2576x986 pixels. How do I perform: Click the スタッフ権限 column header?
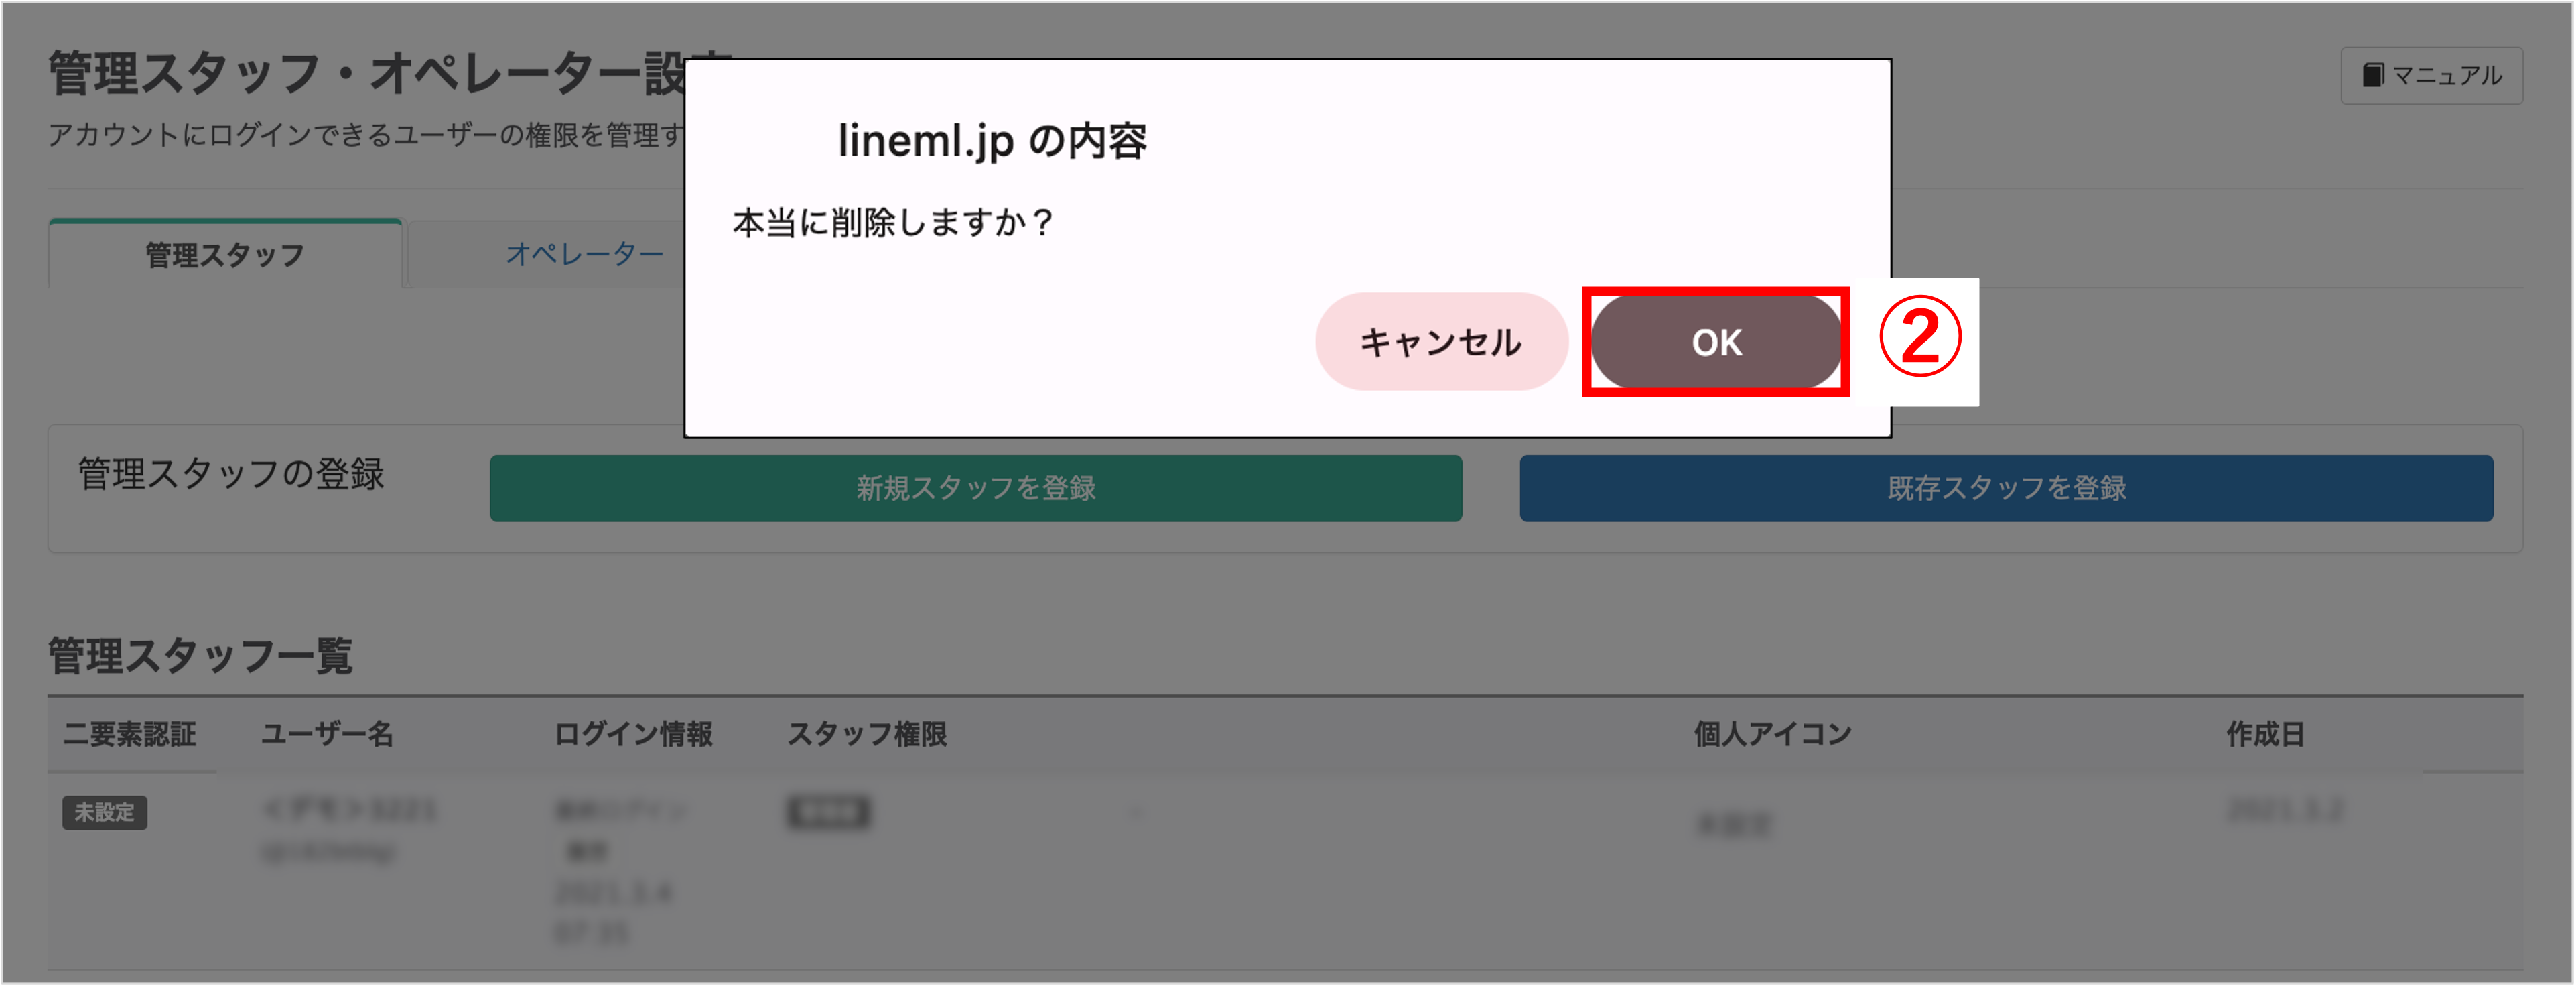[x=867, y=734]
